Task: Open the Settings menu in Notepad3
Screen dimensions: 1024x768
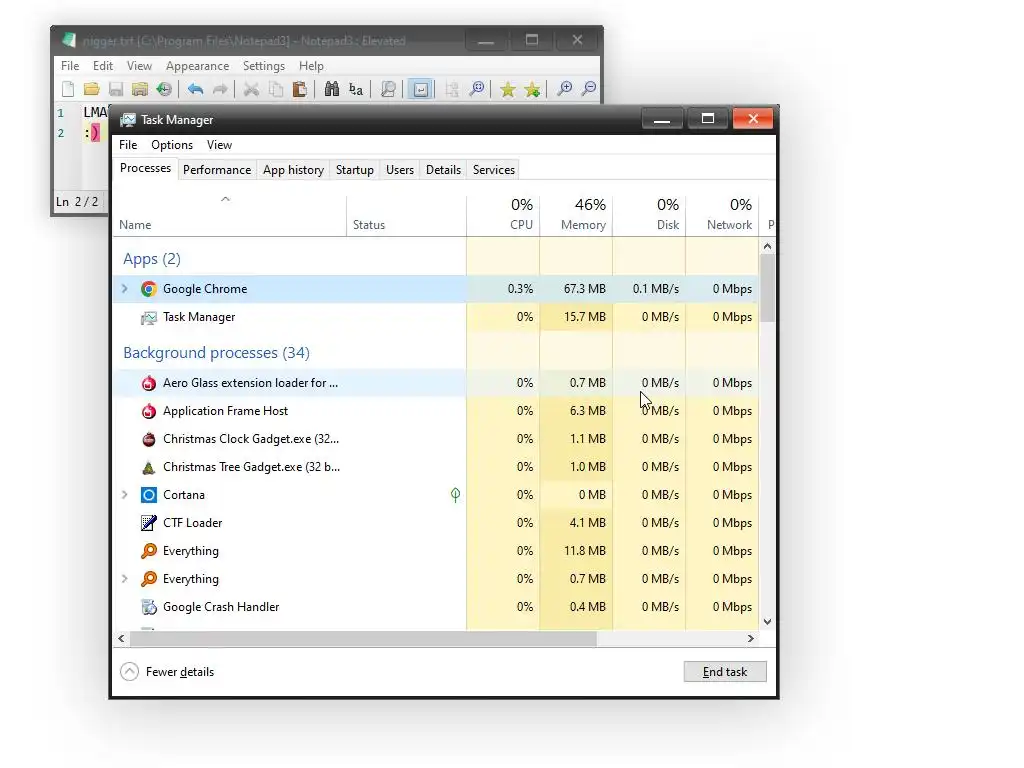Action: [x=264, y=66]
